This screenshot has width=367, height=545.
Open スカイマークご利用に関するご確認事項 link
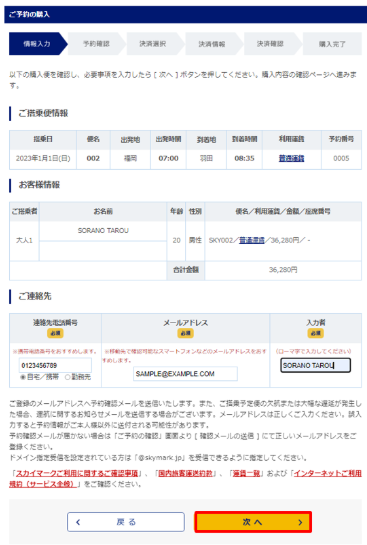point(76,473)
